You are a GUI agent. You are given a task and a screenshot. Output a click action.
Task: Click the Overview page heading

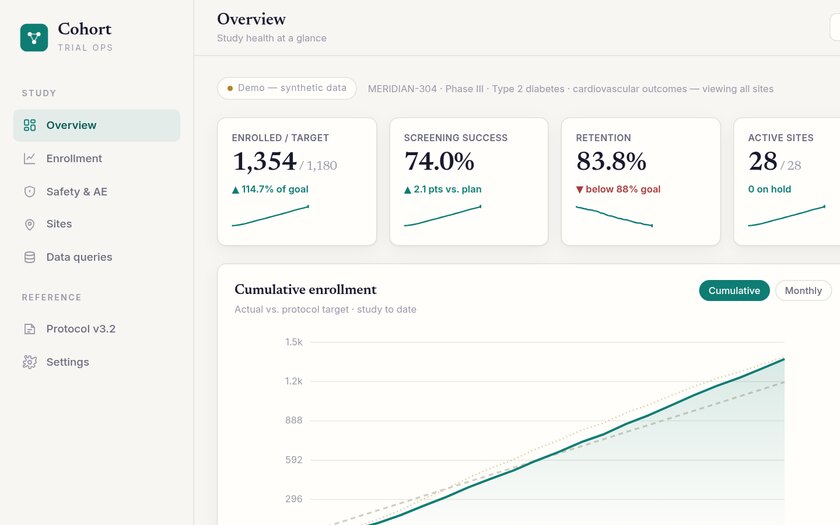[251, 19]
